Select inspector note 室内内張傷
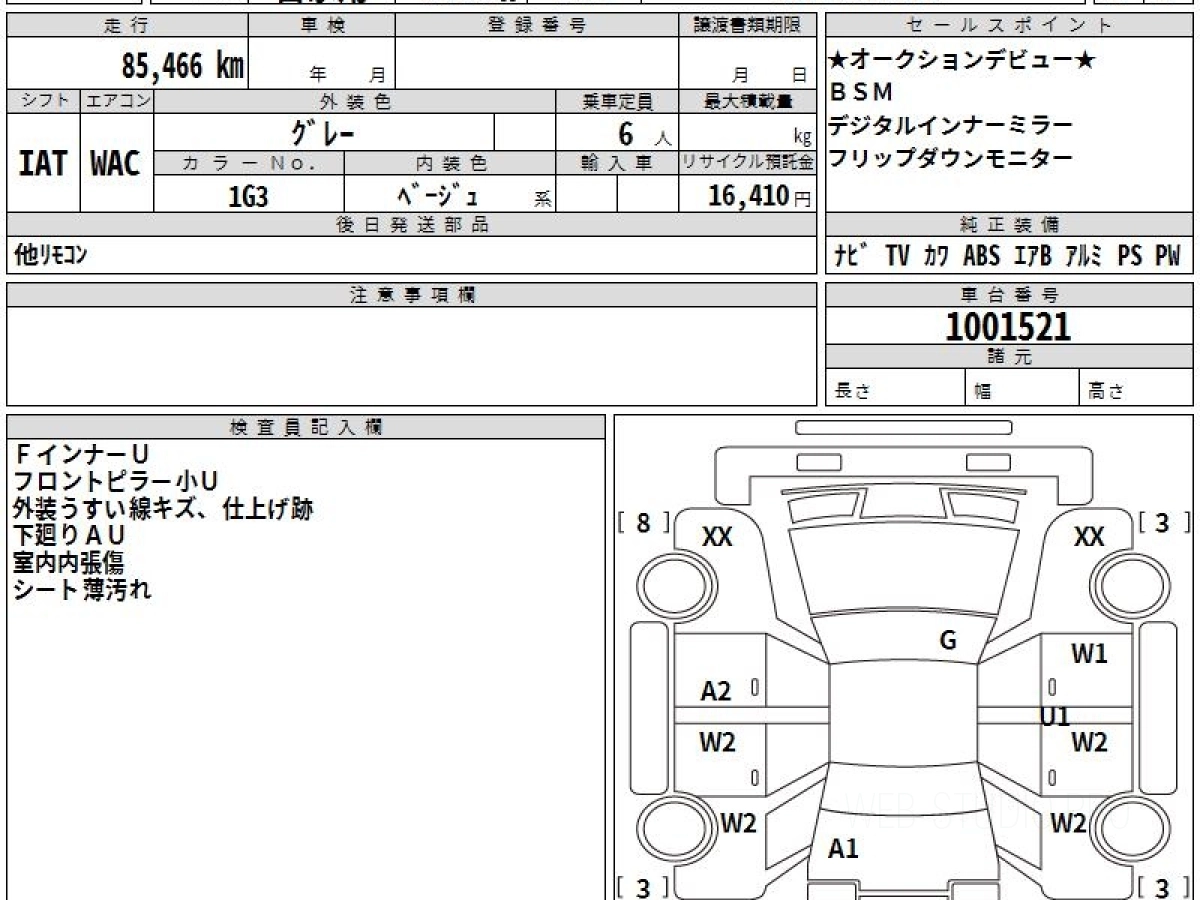 68,563
